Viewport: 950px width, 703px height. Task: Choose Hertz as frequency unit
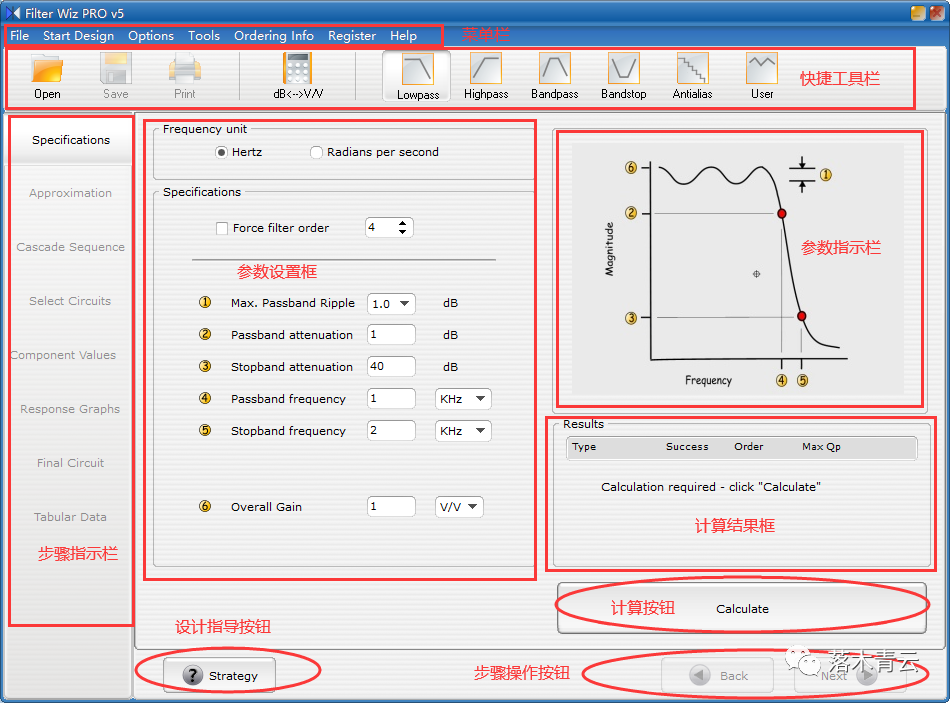tap(221, 152)
